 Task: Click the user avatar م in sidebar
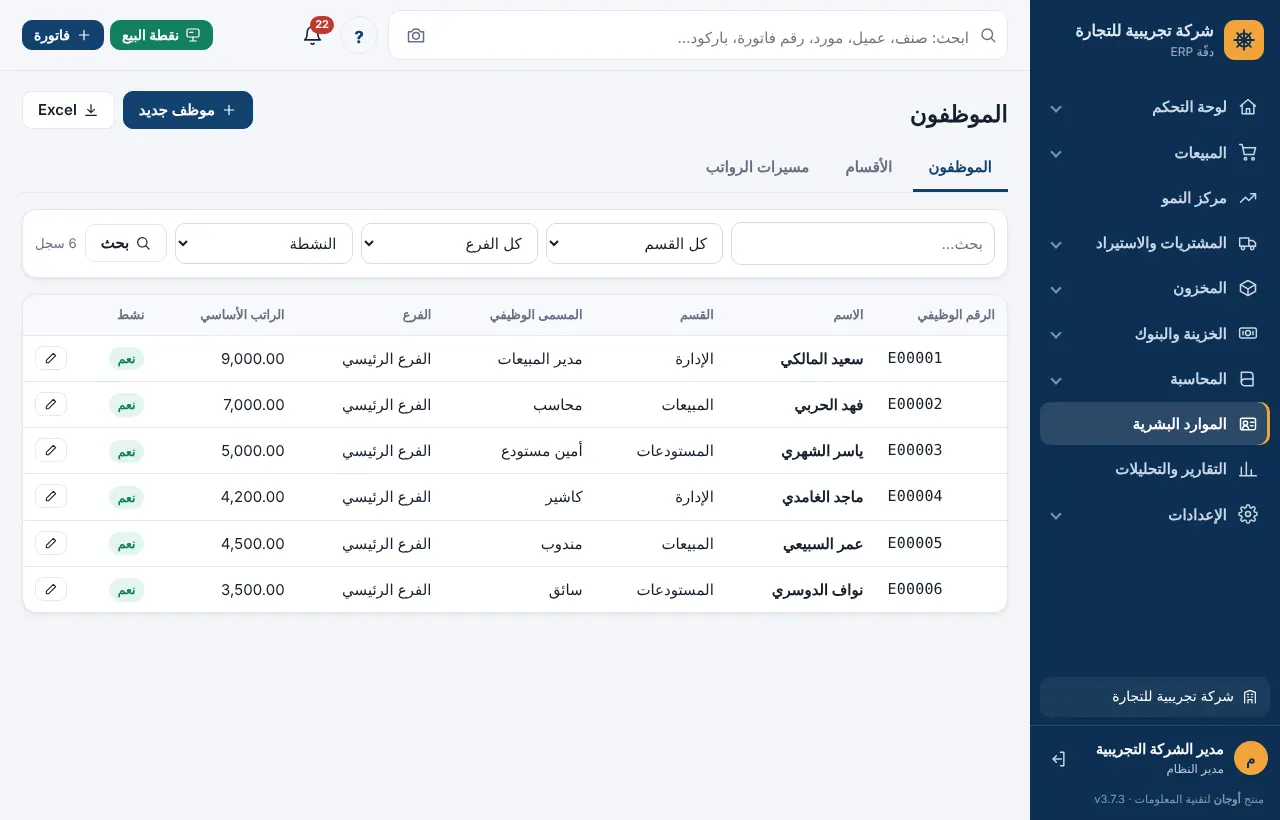1250,758
